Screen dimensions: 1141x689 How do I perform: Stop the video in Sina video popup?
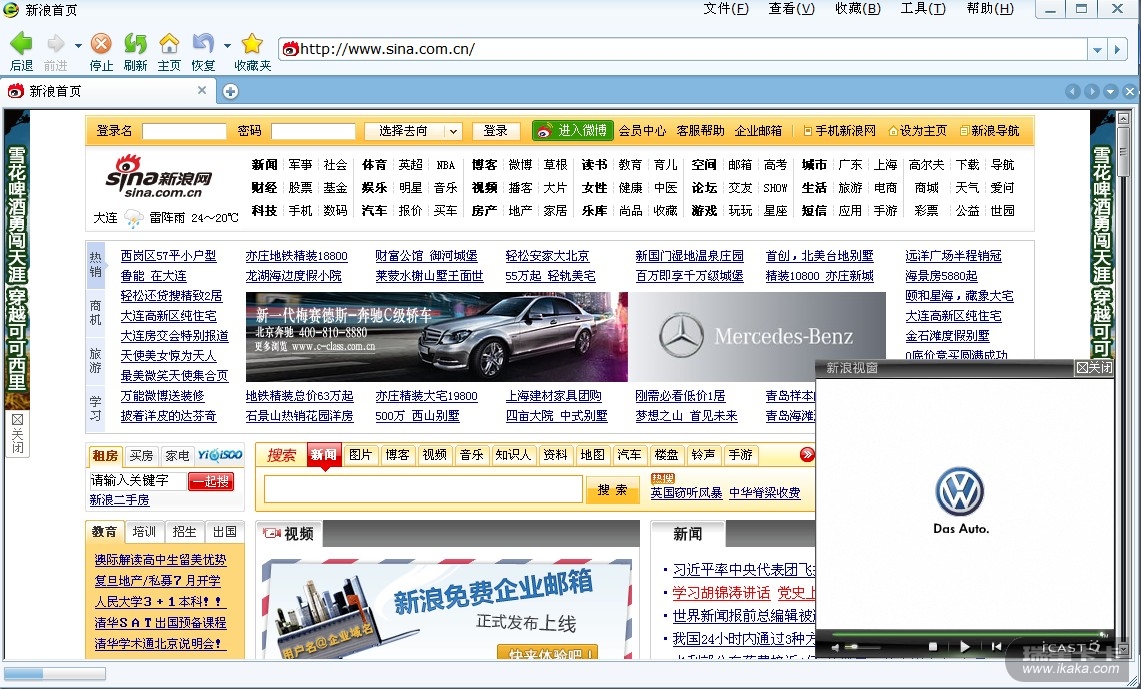(933, 647)
